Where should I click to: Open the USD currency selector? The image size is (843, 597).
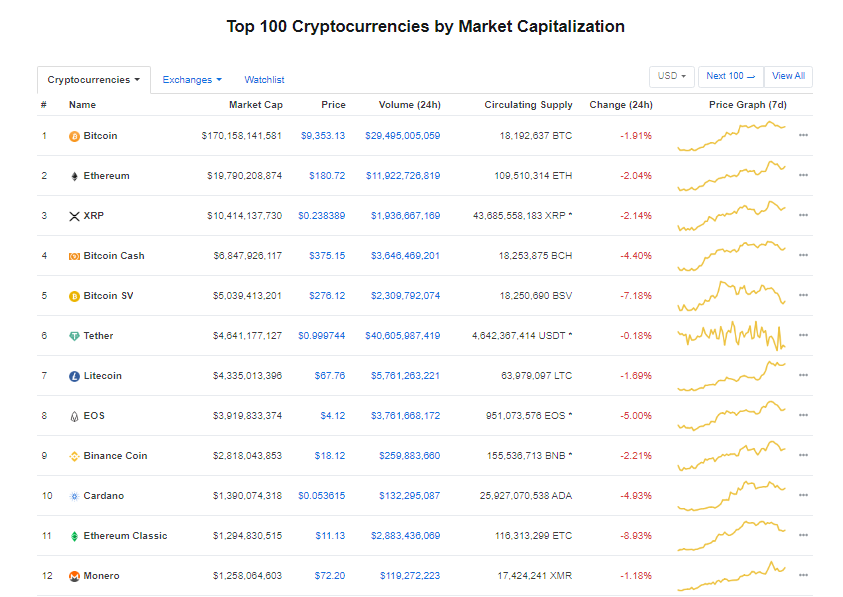click(x=671, y=76)
